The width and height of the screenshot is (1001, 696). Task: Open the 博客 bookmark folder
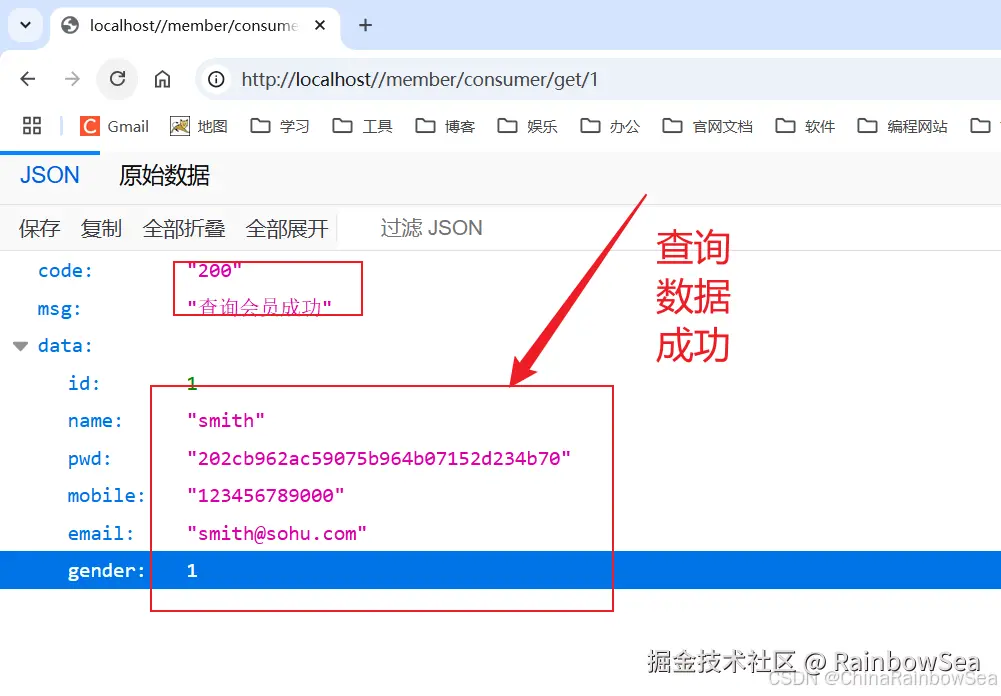445,126
